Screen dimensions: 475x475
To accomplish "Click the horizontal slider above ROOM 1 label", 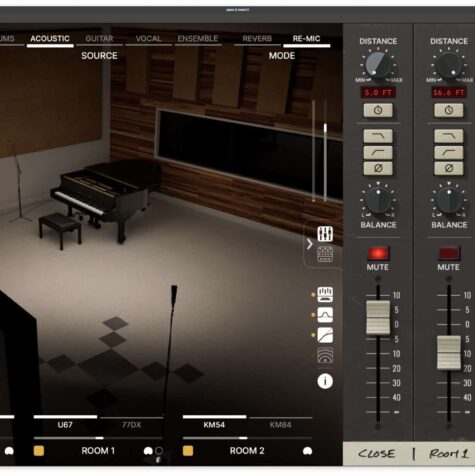I will tap(98, 438).
